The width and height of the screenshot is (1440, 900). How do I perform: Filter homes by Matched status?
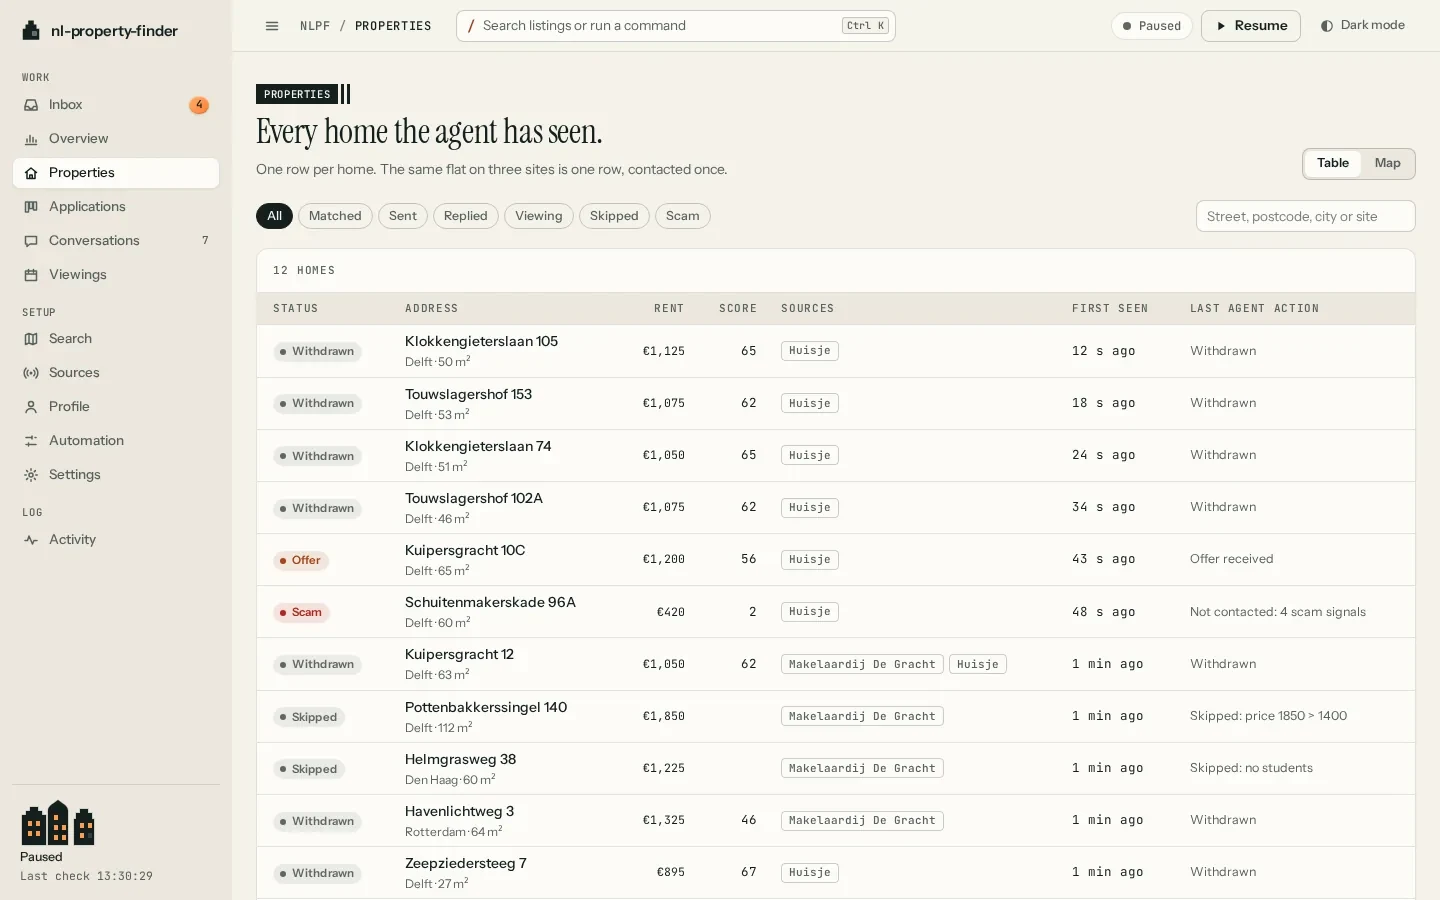point(335,216)
